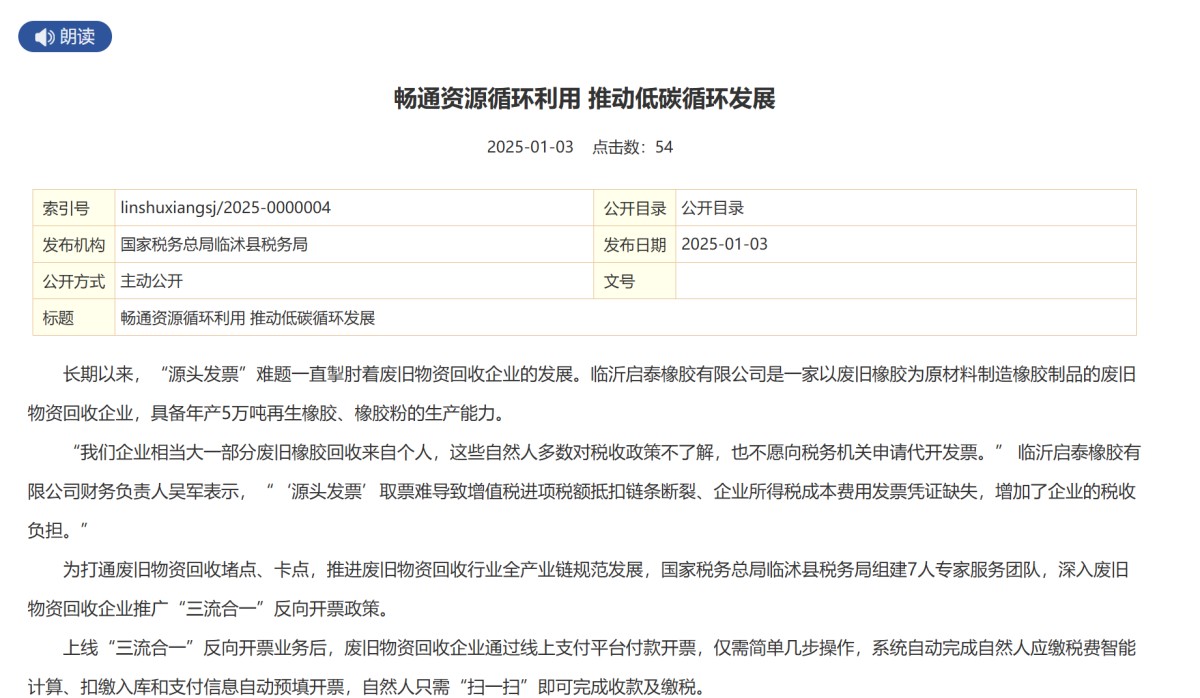Click the 朗读 read-aloud button
The width and height of the screenshot is (1200, 698).
click(65, 37)
